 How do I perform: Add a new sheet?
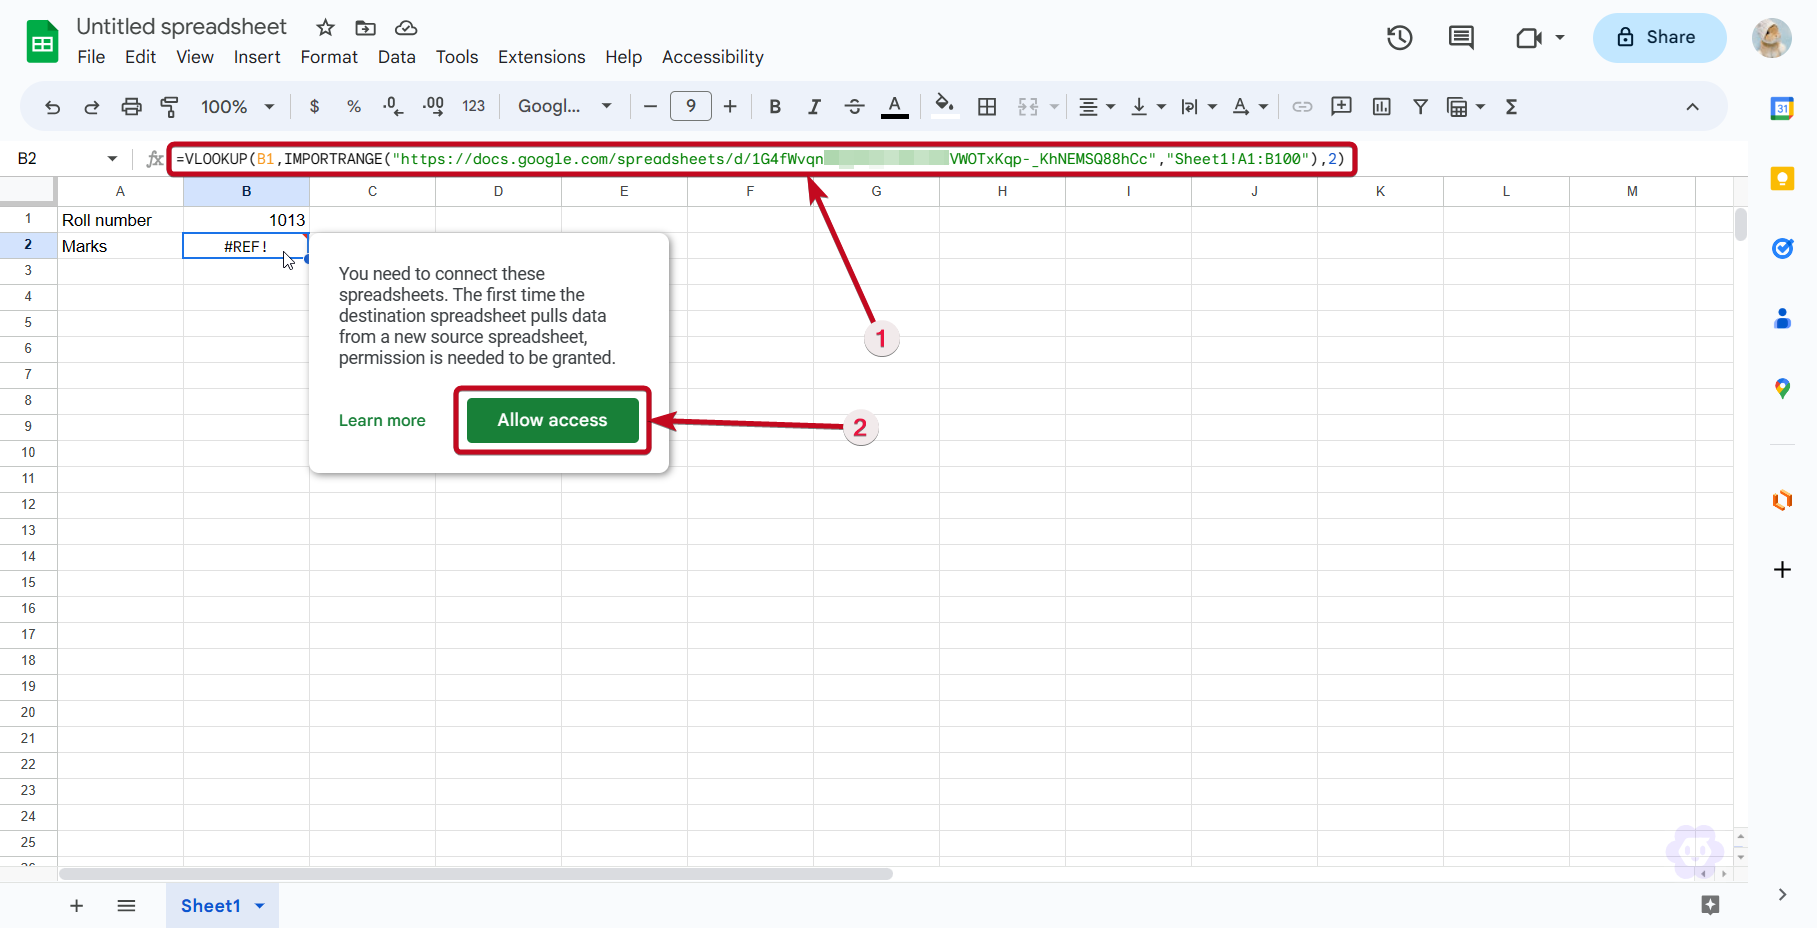coord(76,906)
